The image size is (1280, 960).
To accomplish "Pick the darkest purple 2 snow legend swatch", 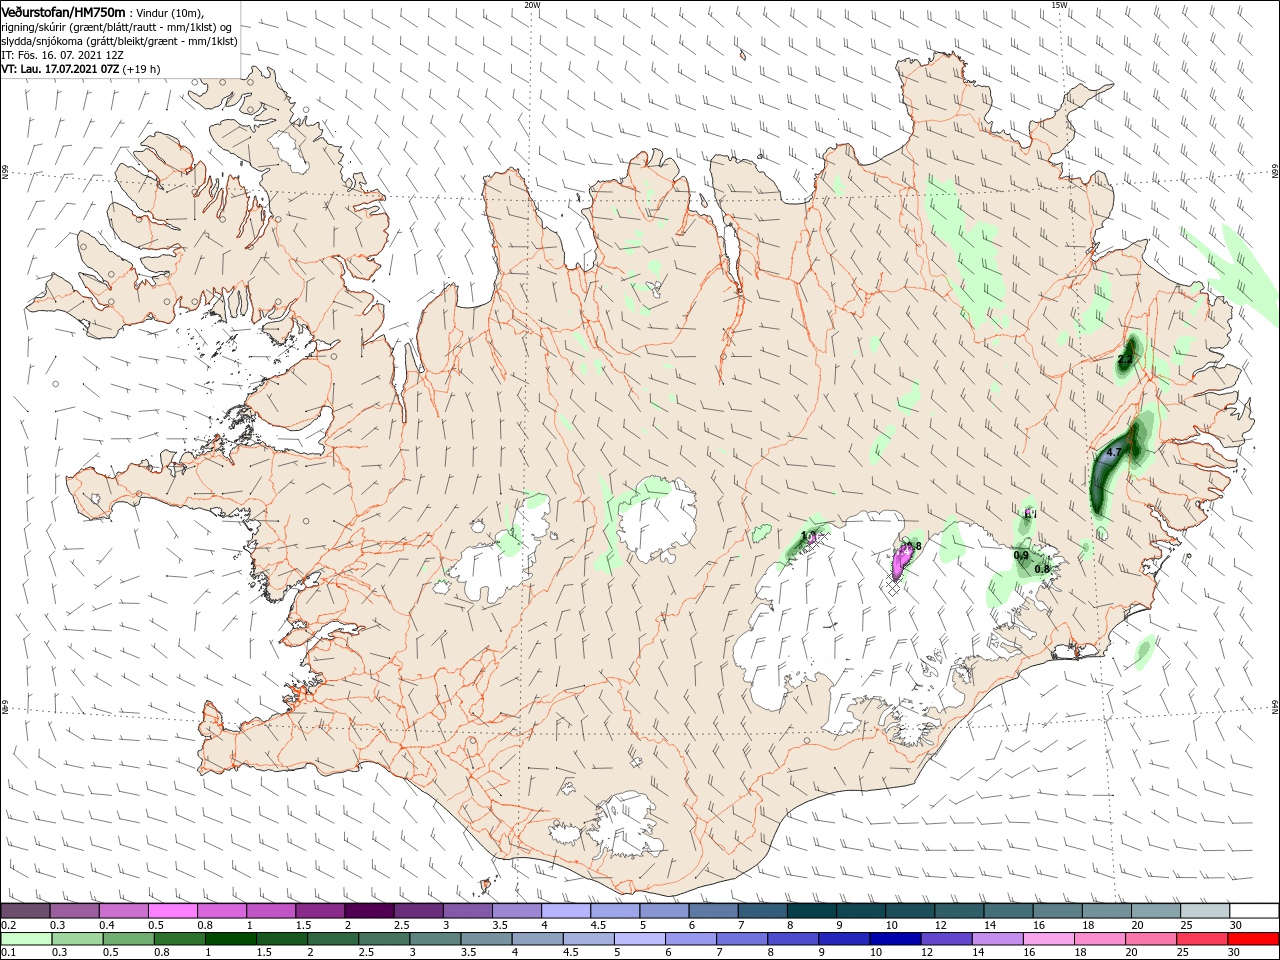I will [x=369, y=911].
